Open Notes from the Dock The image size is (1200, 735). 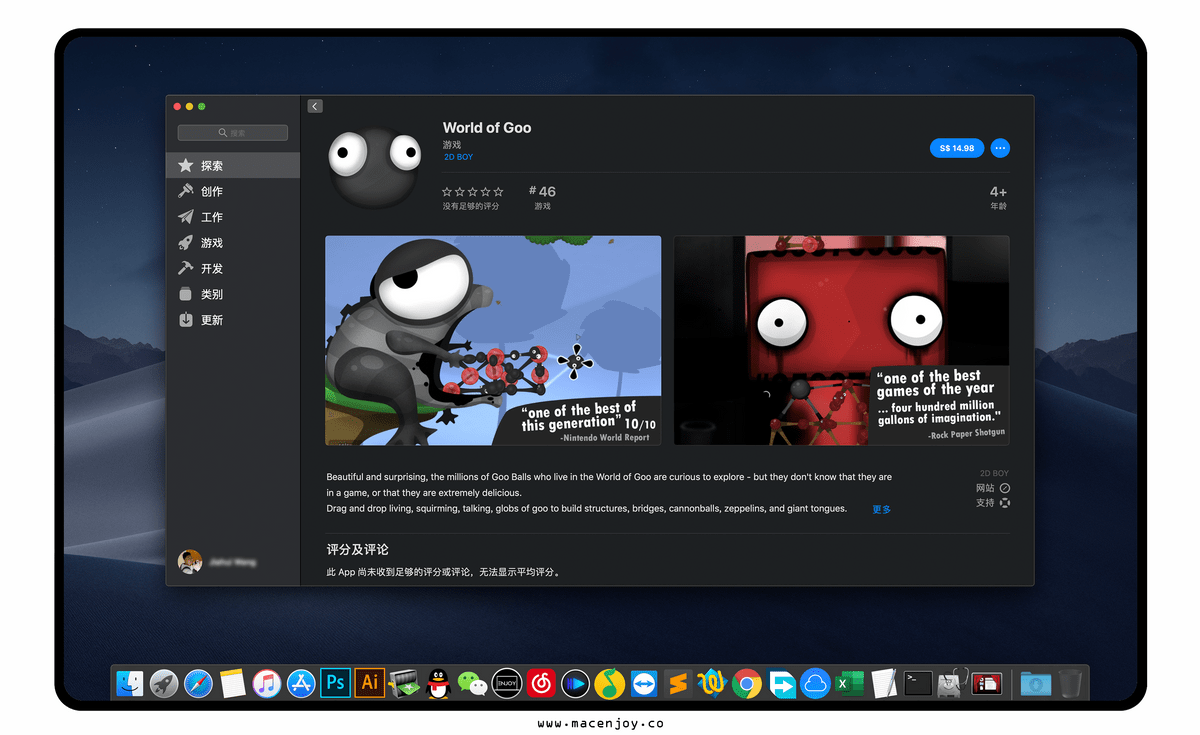point(233,683)
